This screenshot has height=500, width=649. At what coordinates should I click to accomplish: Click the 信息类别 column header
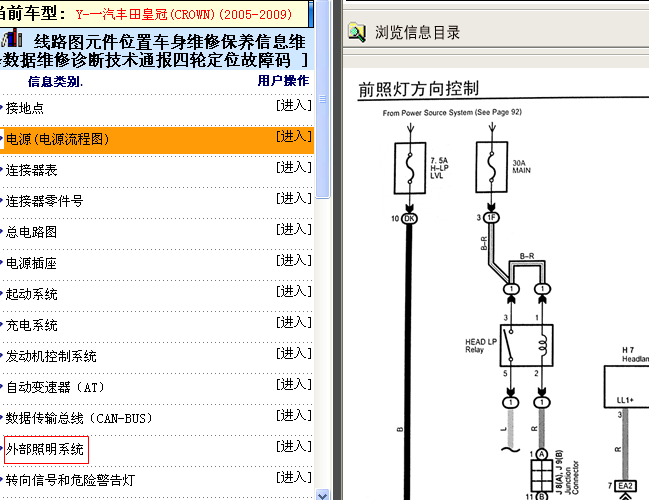(55, 82)
